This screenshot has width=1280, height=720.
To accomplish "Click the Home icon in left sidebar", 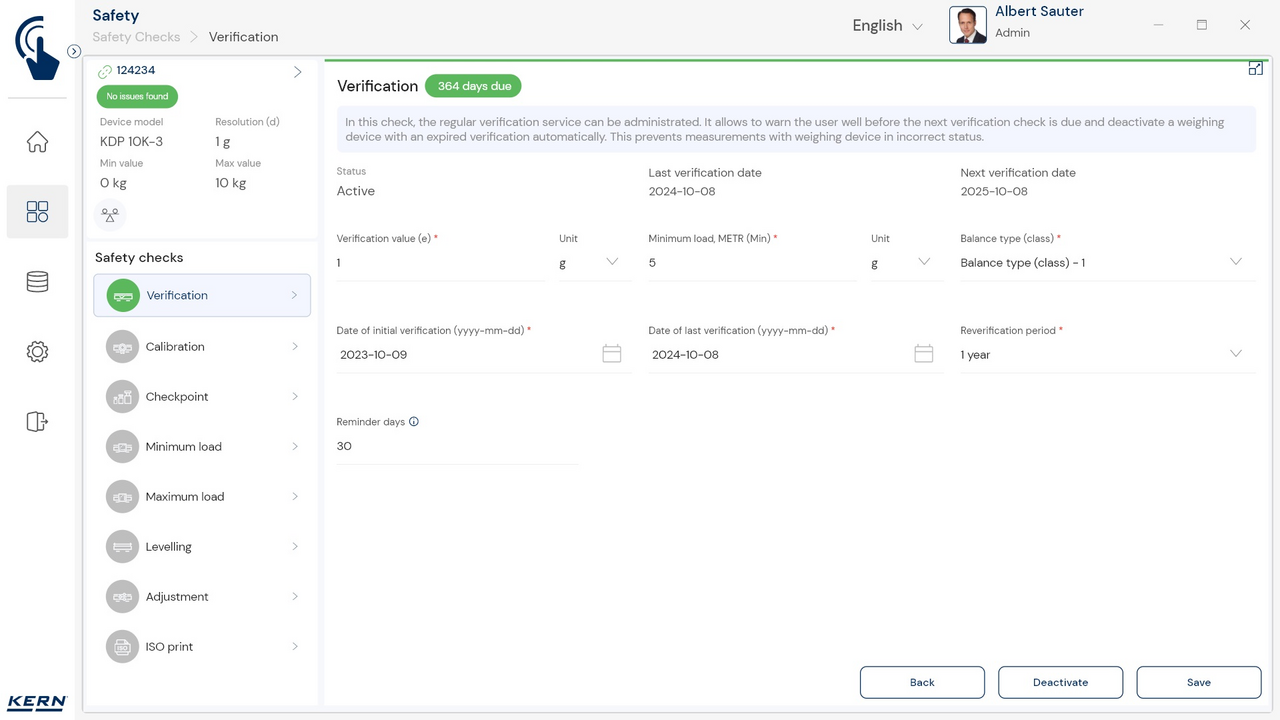I will tap(37, 142).
